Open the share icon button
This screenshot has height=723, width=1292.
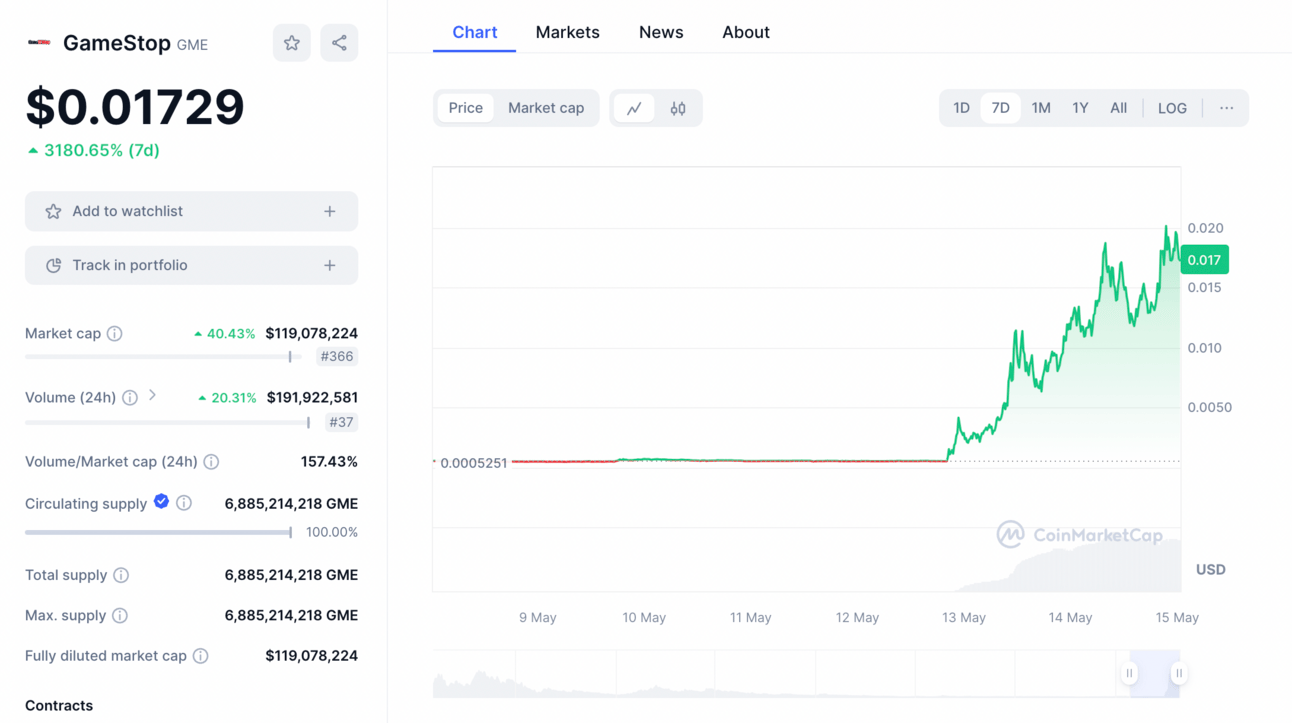tap(339, 43)
